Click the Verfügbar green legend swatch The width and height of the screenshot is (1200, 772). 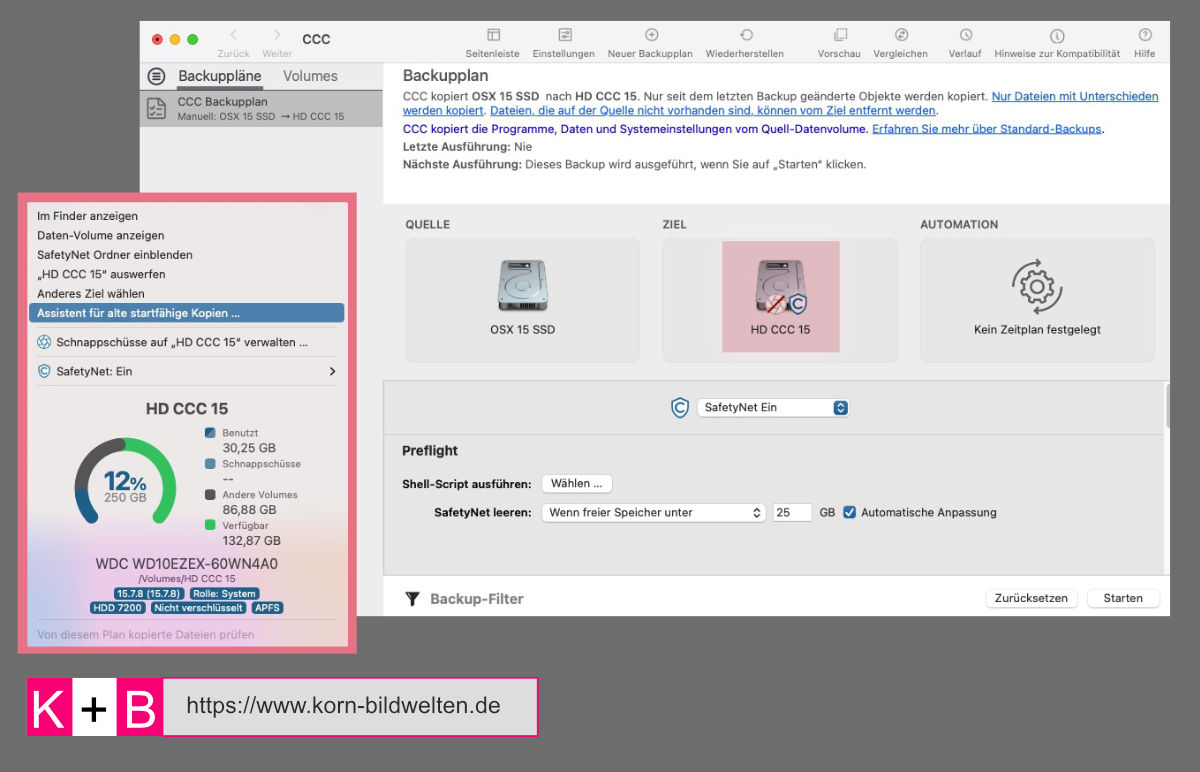(x=210, y=526)
